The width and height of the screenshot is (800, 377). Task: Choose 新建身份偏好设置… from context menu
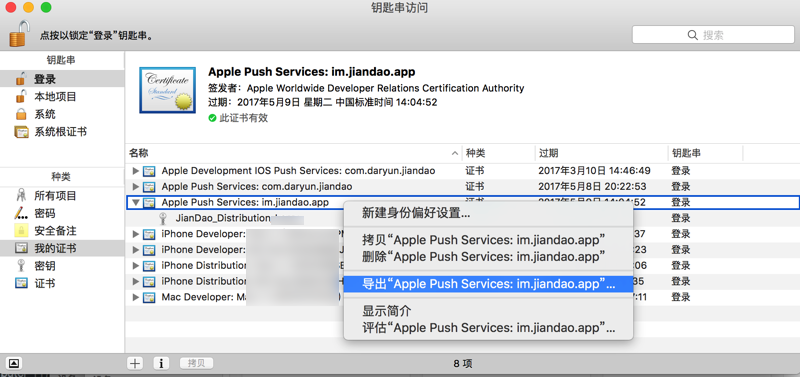point(488,213)
